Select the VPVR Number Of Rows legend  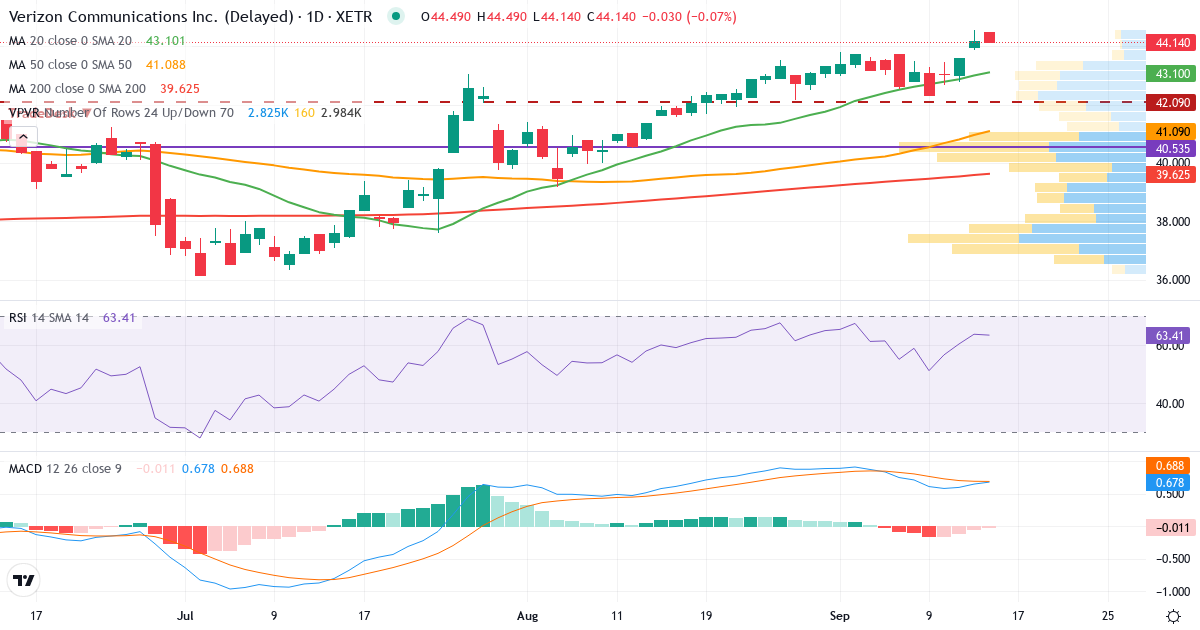[120, 113]
